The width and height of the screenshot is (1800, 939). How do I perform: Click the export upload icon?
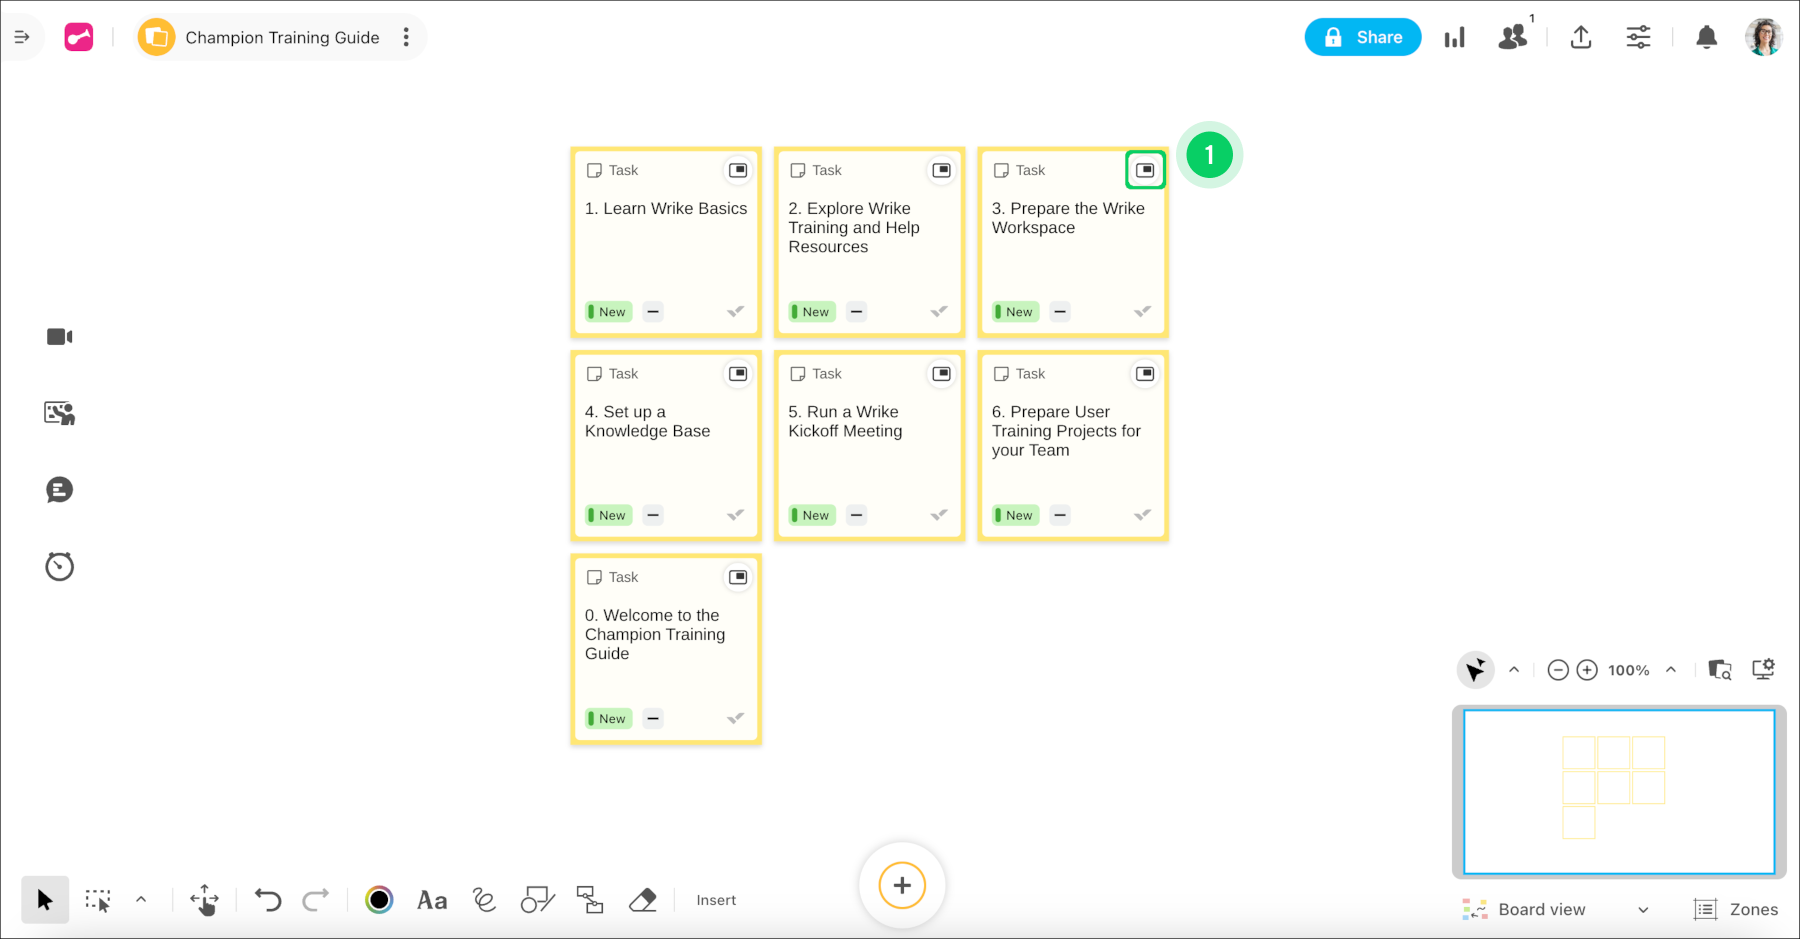click(1581, 37)
